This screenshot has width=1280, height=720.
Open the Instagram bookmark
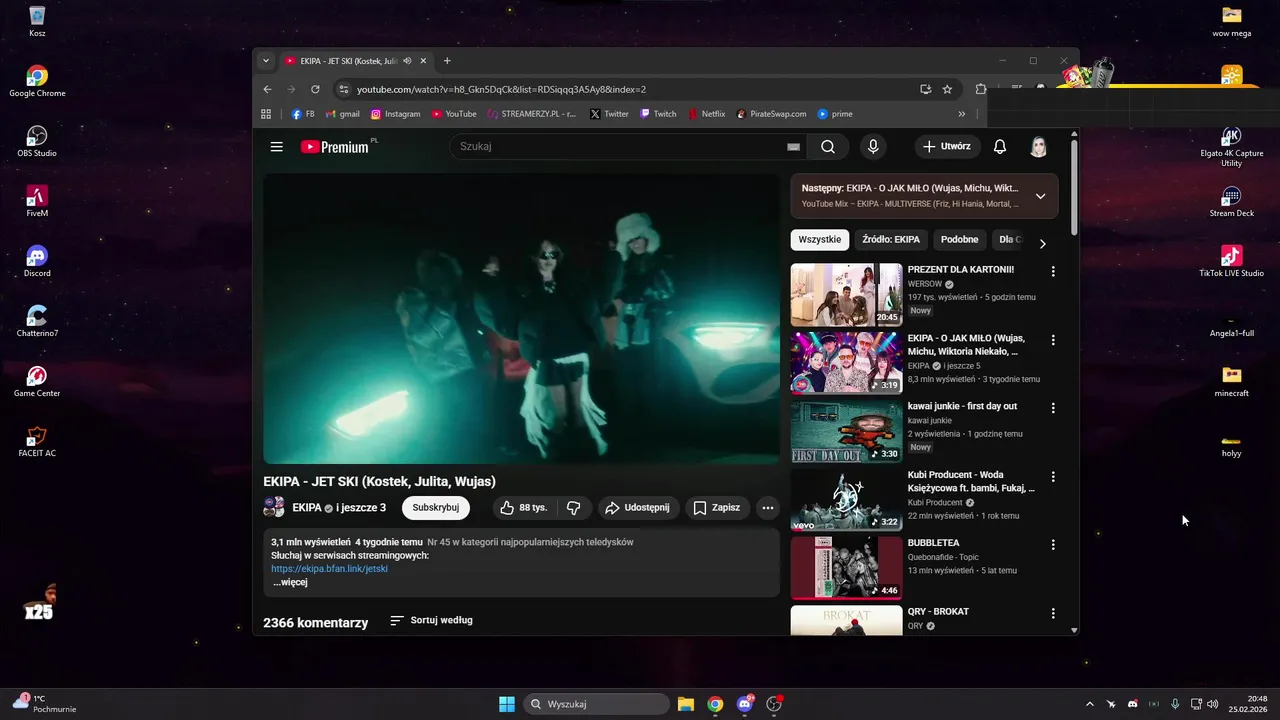pyautogui.click(x=396, y=114)
